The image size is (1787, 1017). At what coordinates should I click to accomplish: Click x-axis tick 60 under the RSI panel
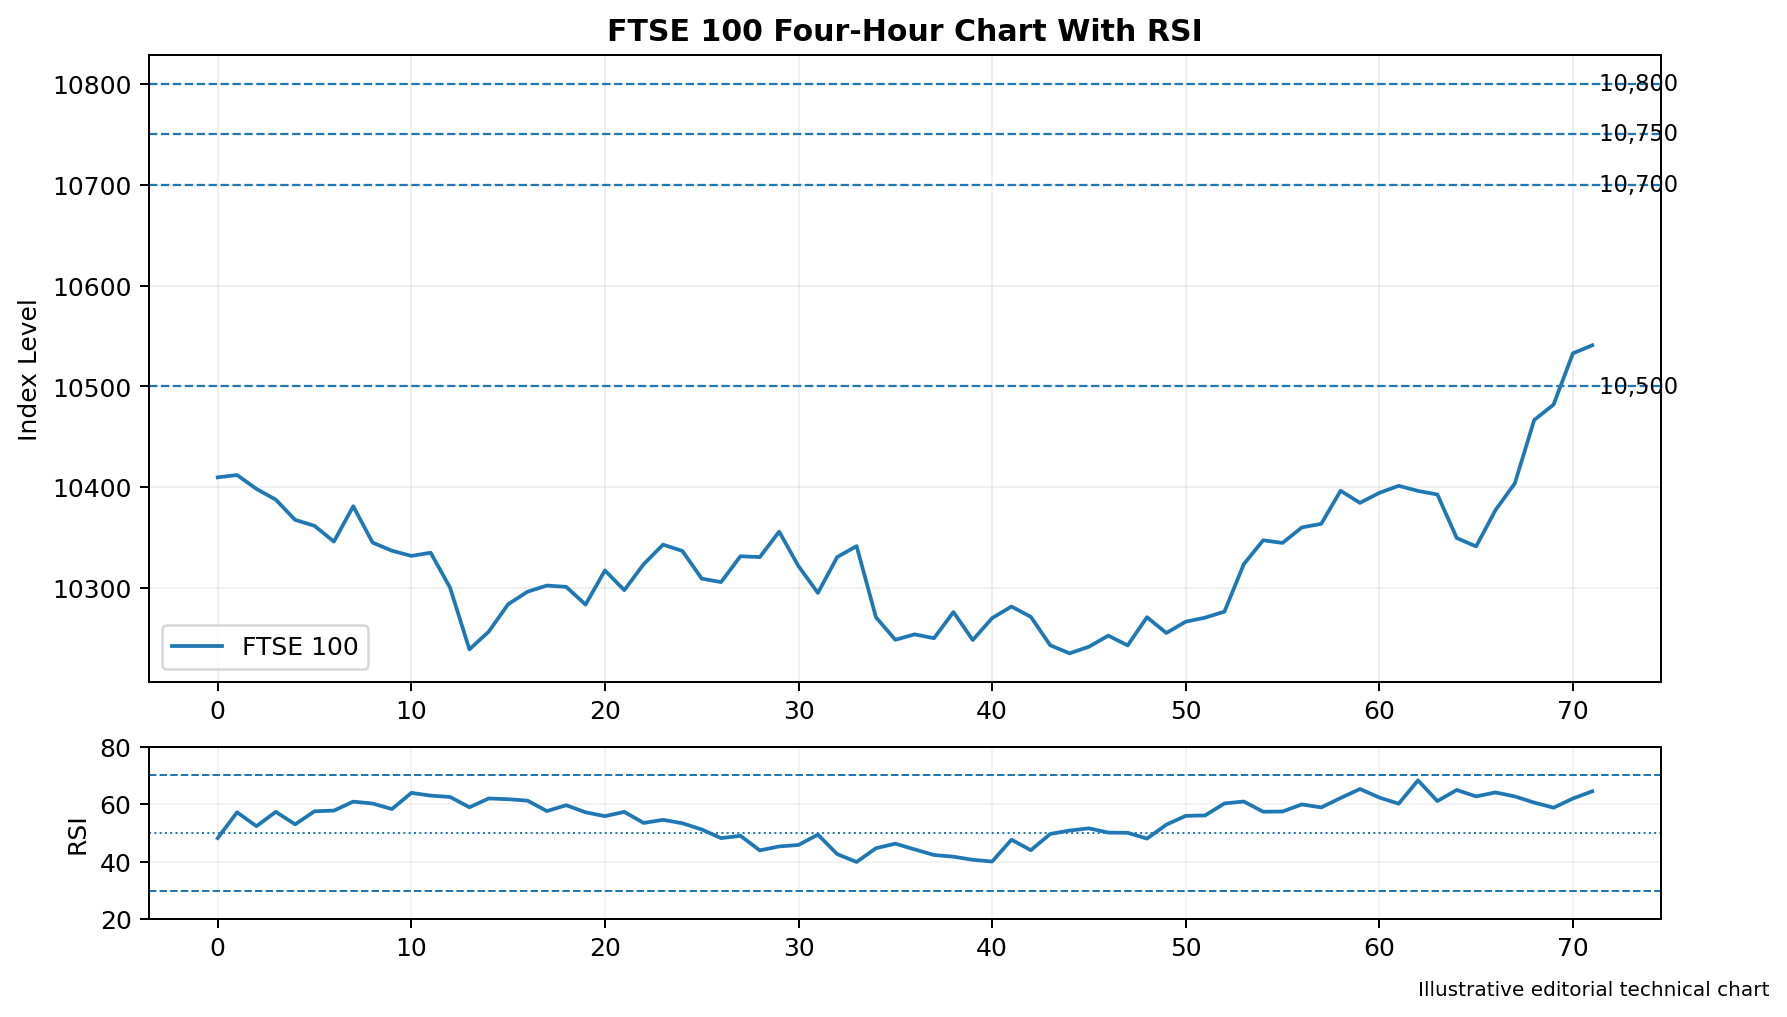tap(1379, 947)
